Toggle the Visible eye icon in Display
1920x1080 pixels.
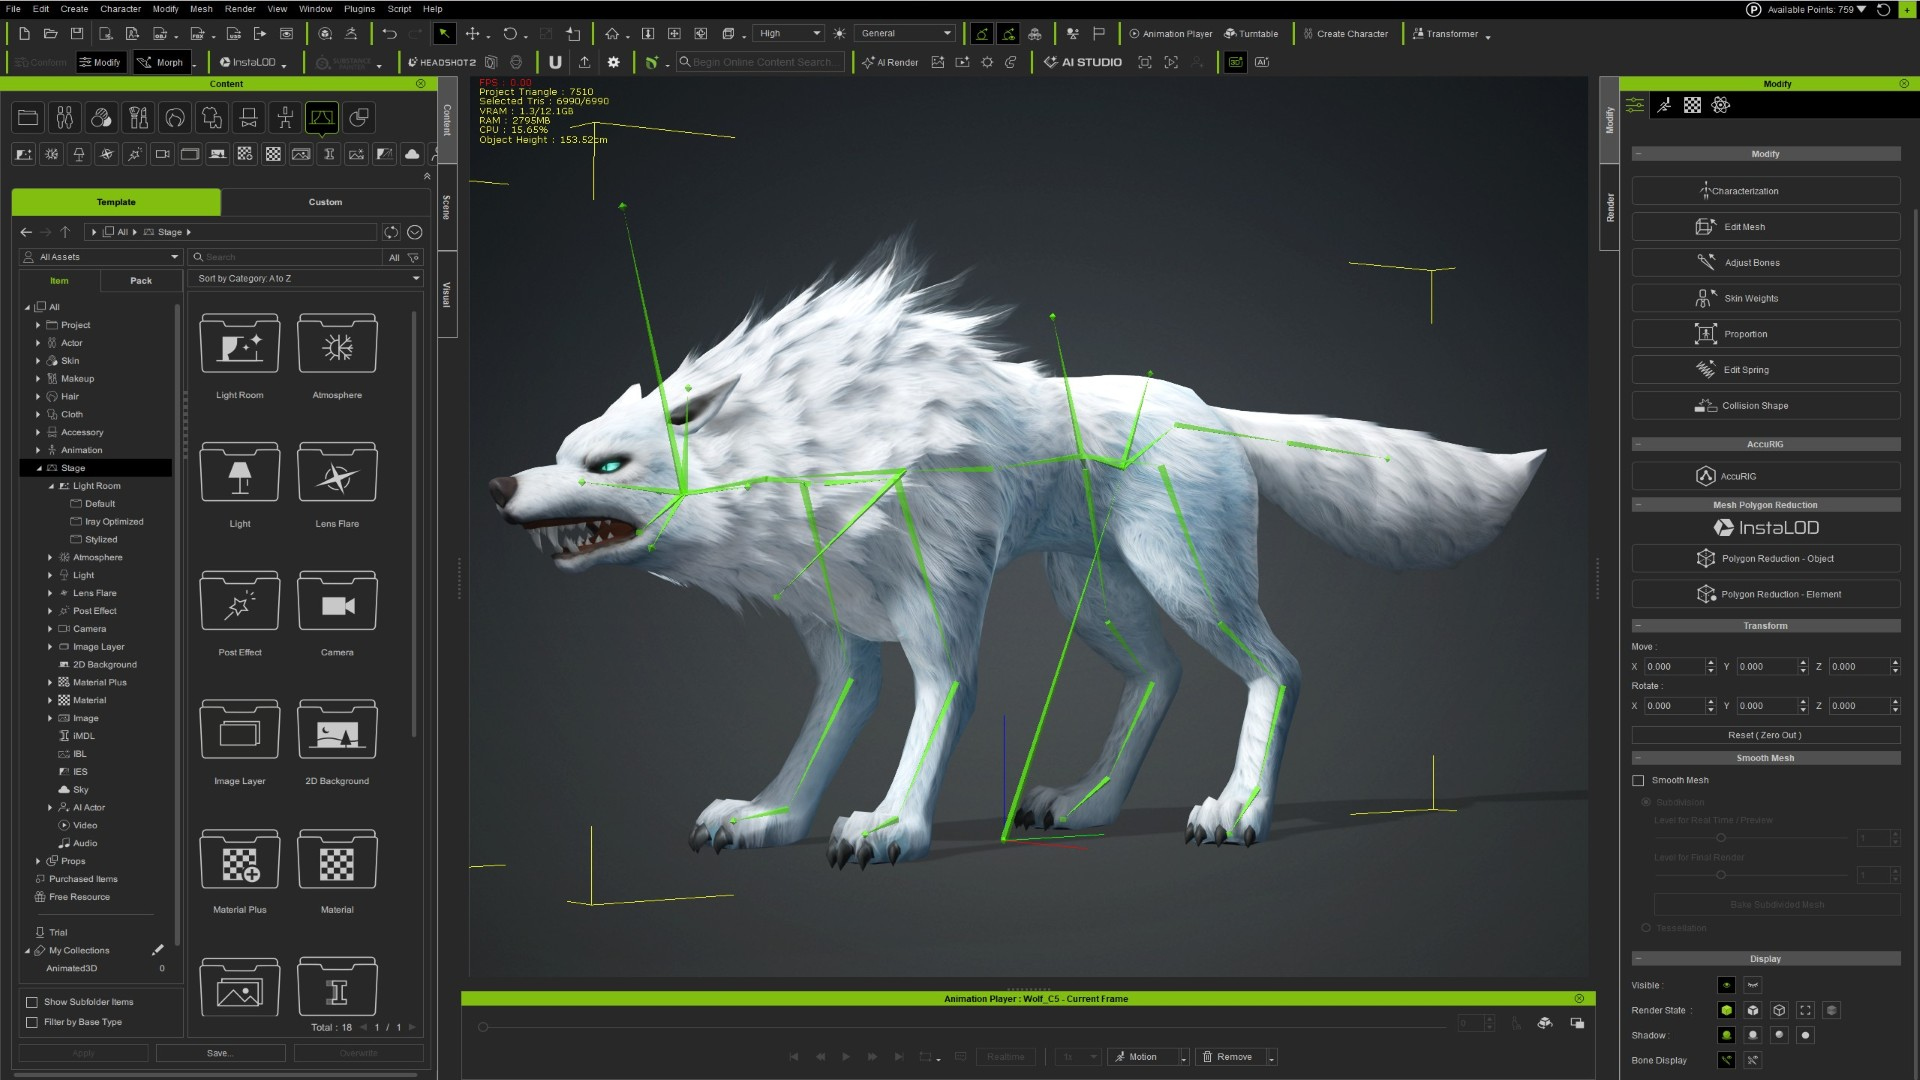[x=1726, y=985]
